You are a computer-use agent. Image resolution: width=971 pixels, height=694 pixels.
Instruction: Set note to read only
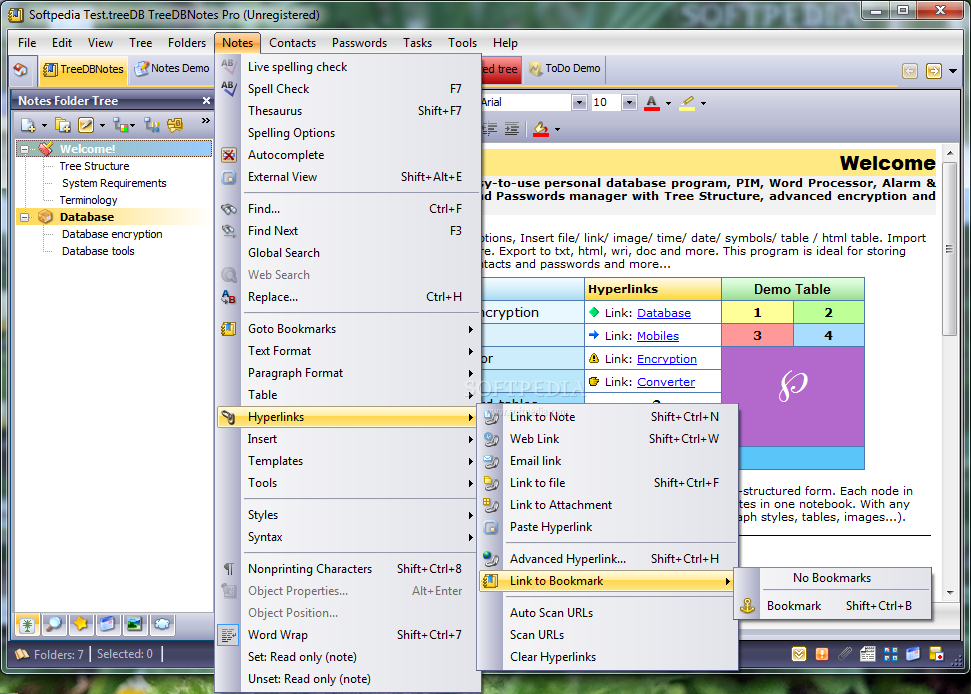pos(349,657)
